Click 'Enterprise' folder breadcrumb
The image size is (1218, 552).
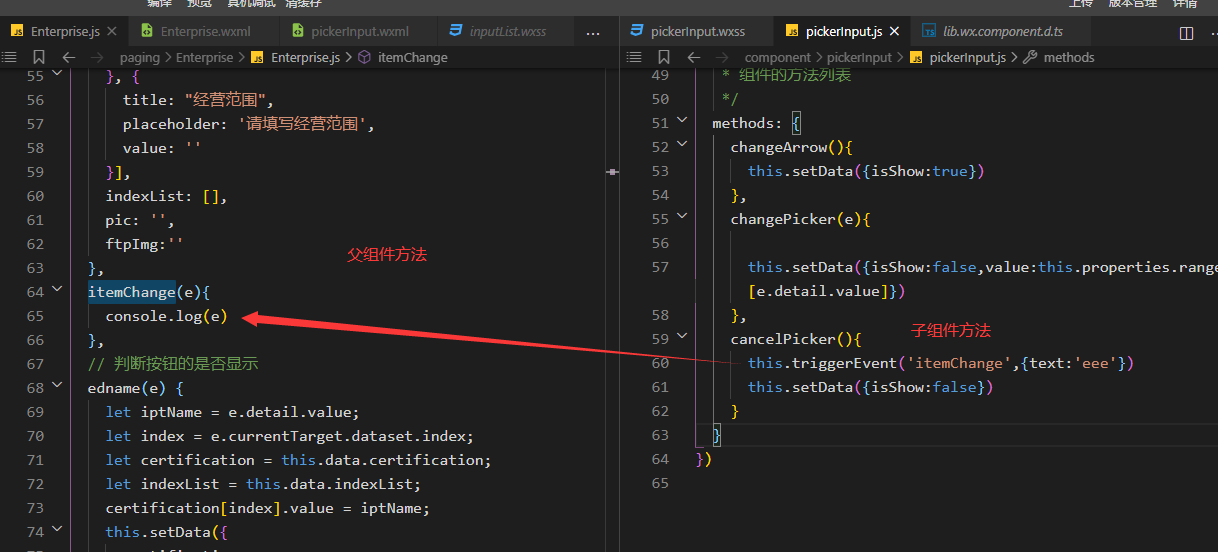[x=204, y=57]
